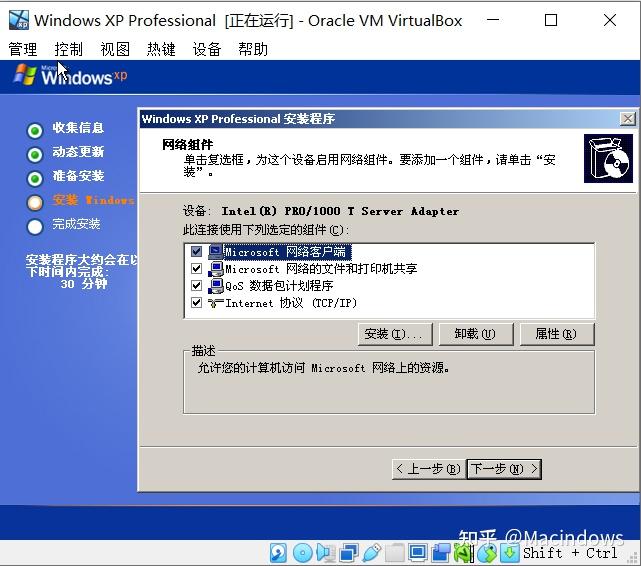Open the 控制 menu

point(69,49)
